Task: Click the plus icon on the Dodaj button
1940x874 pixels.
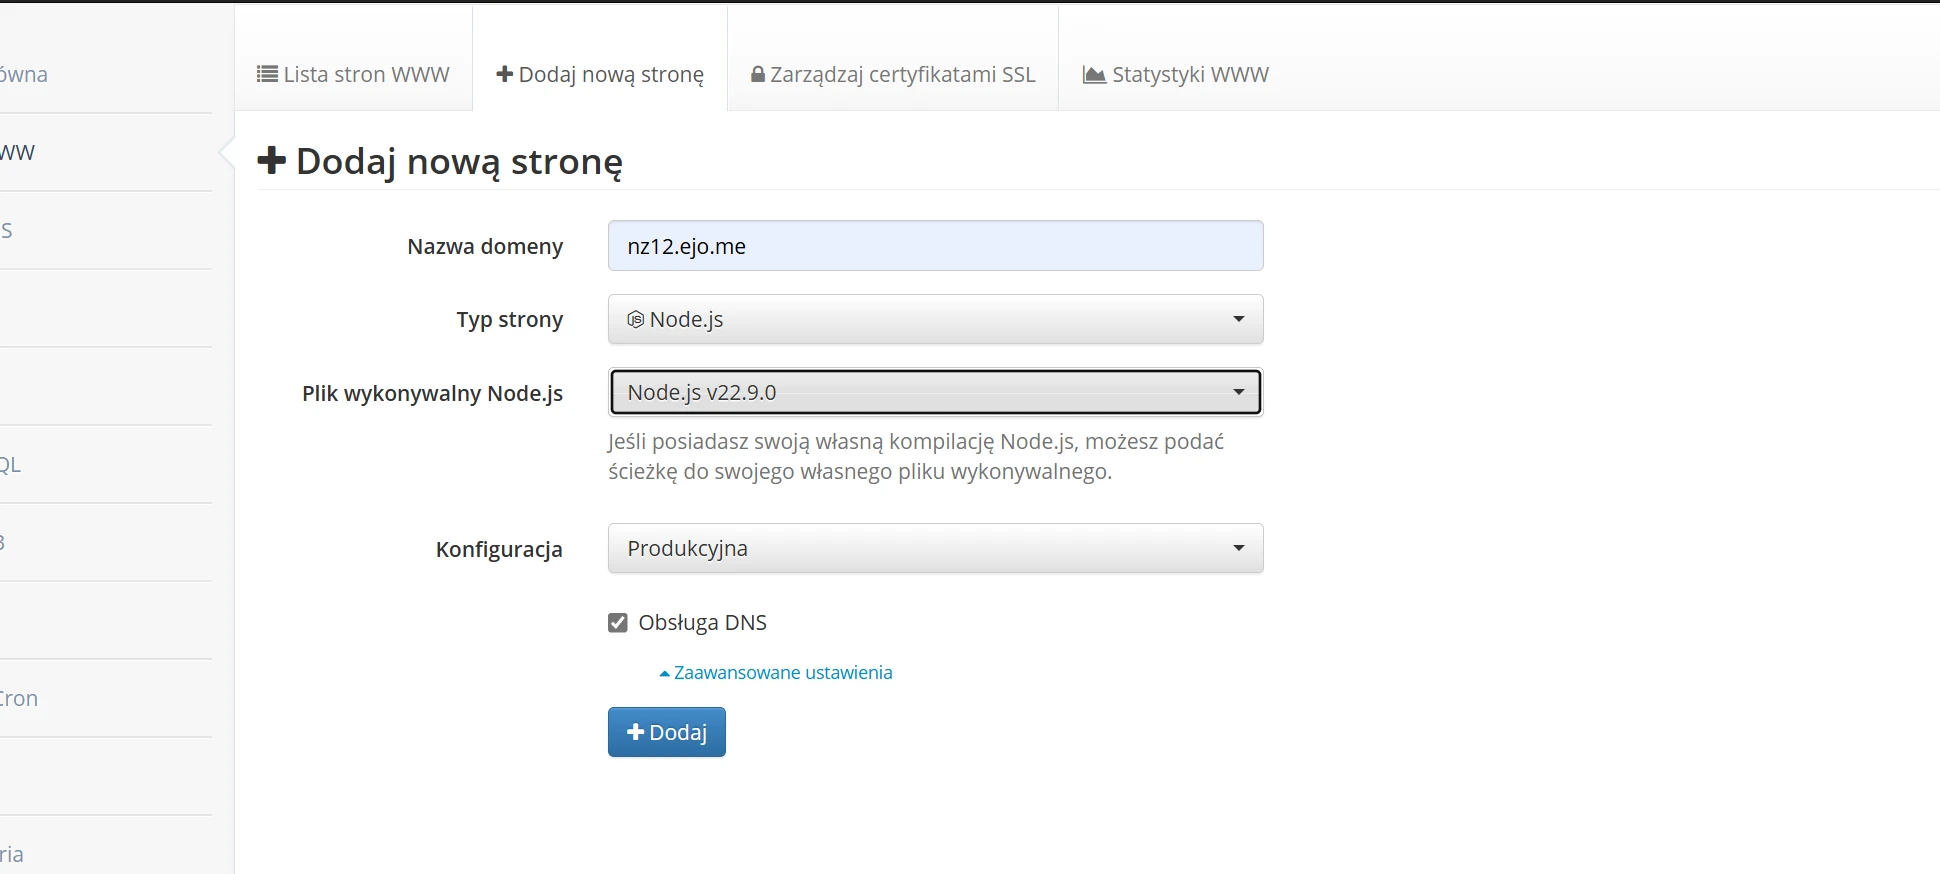Action: tap(635, 733)
